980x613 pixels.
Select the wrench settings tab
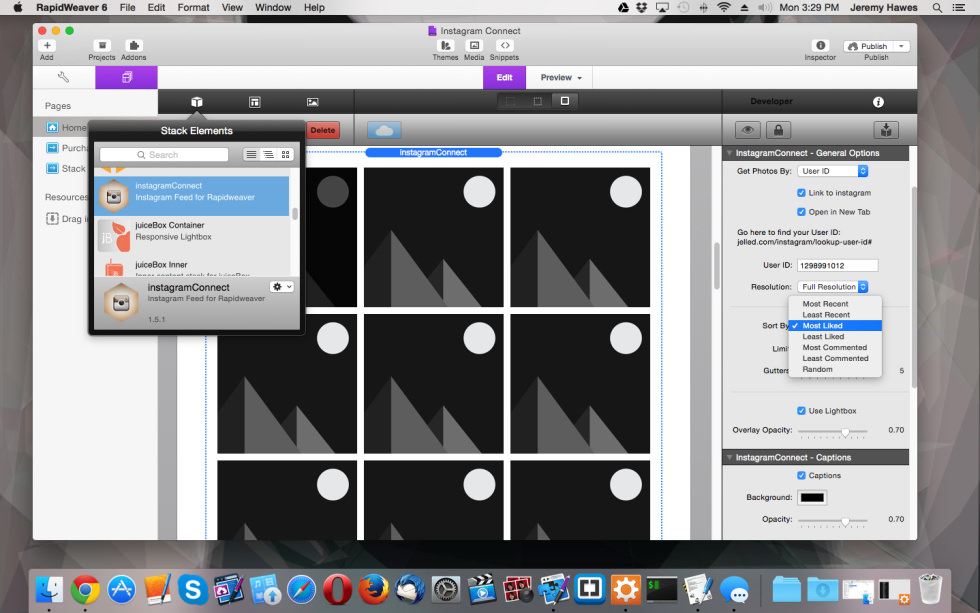pyautogui.click(x=64, y=77)
